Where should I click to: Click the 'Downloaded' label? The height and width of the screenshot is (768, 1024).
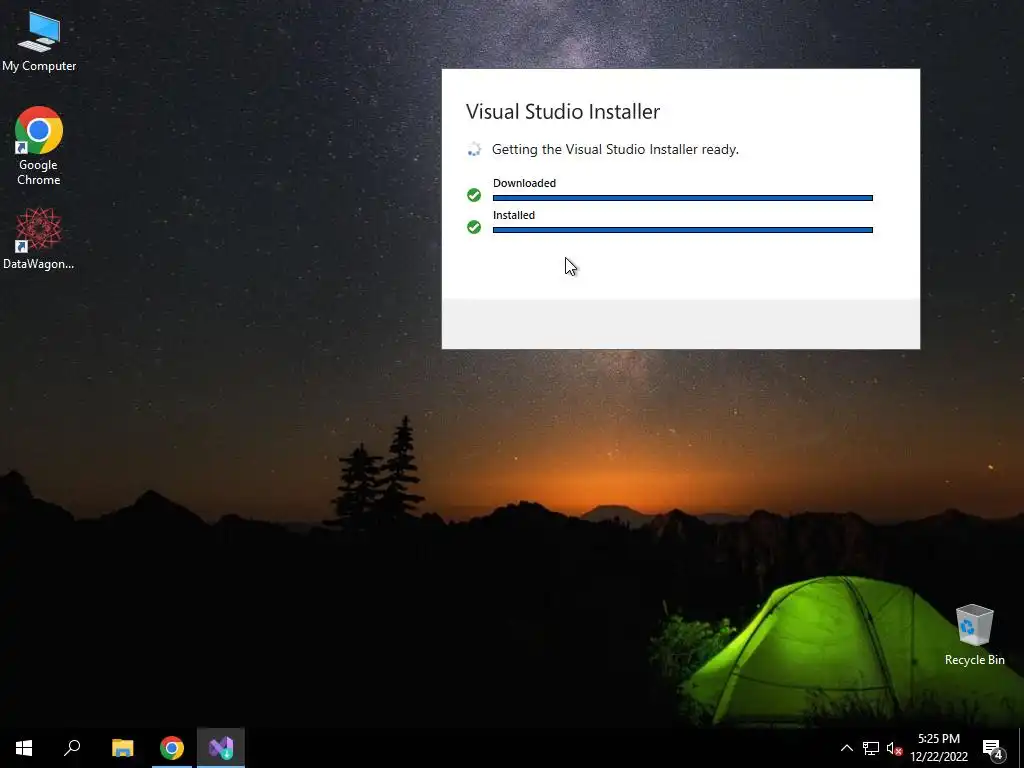pyautogui.click(x=524, y=183)
